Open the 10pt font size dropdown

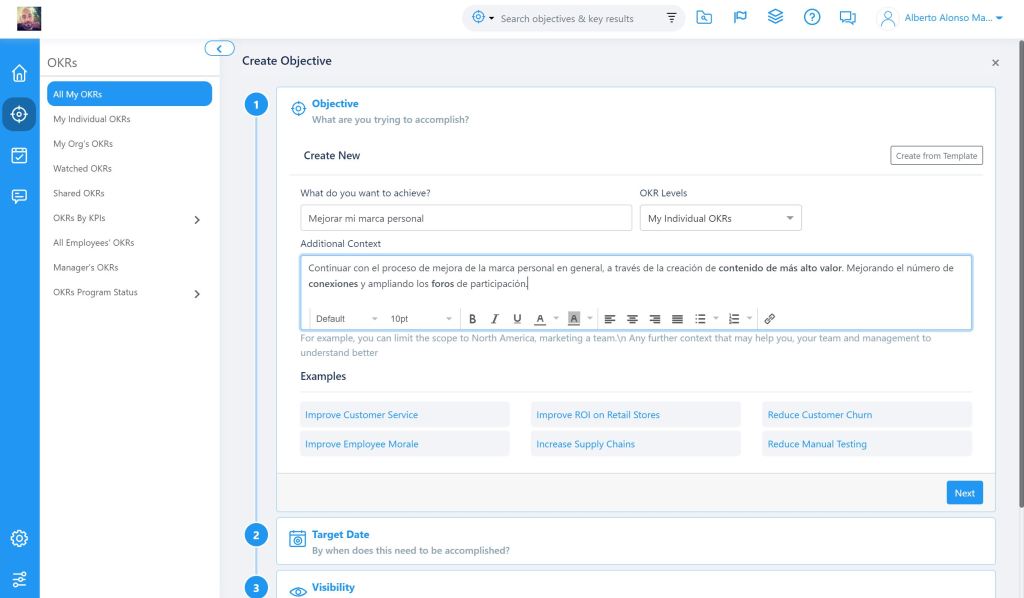pyautogui.click(x=420, y=319)
